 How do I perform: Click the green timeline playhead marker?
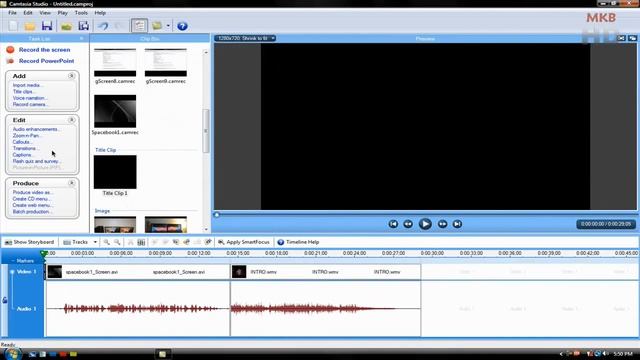(44, 253)
